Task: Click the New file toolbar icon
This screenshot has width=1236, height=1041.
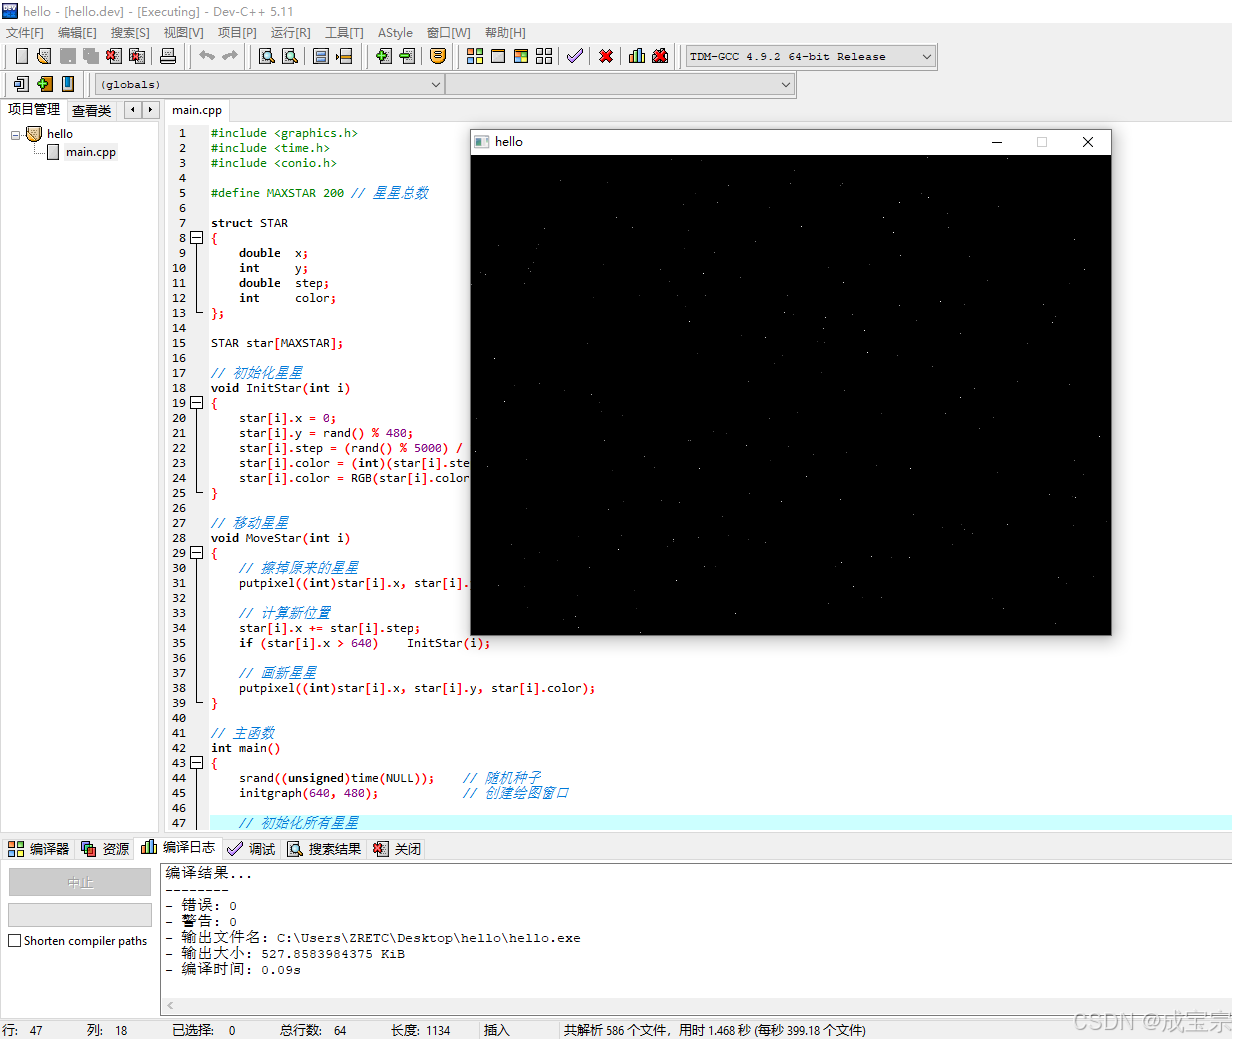Action: click(22, 56)
